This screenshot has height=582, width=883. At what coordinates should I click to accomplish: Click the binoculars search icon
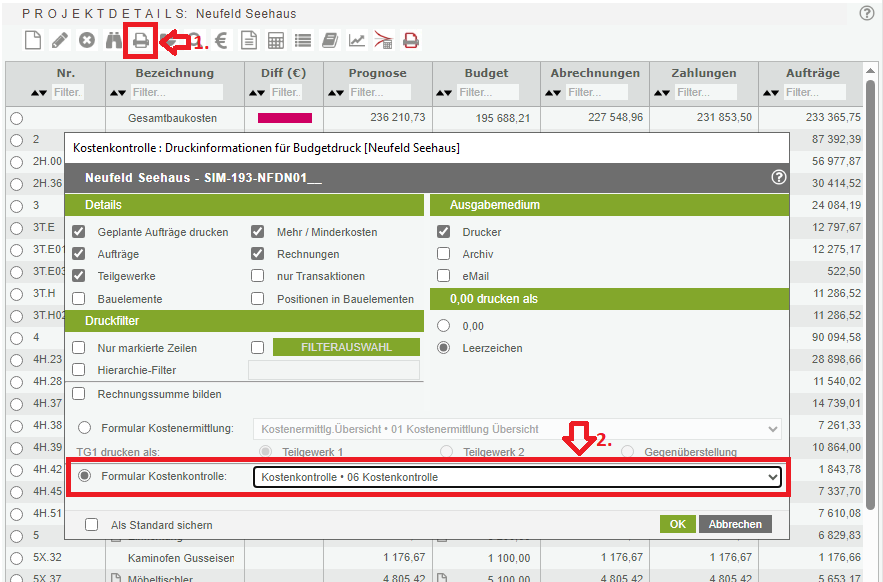[113, 41]
